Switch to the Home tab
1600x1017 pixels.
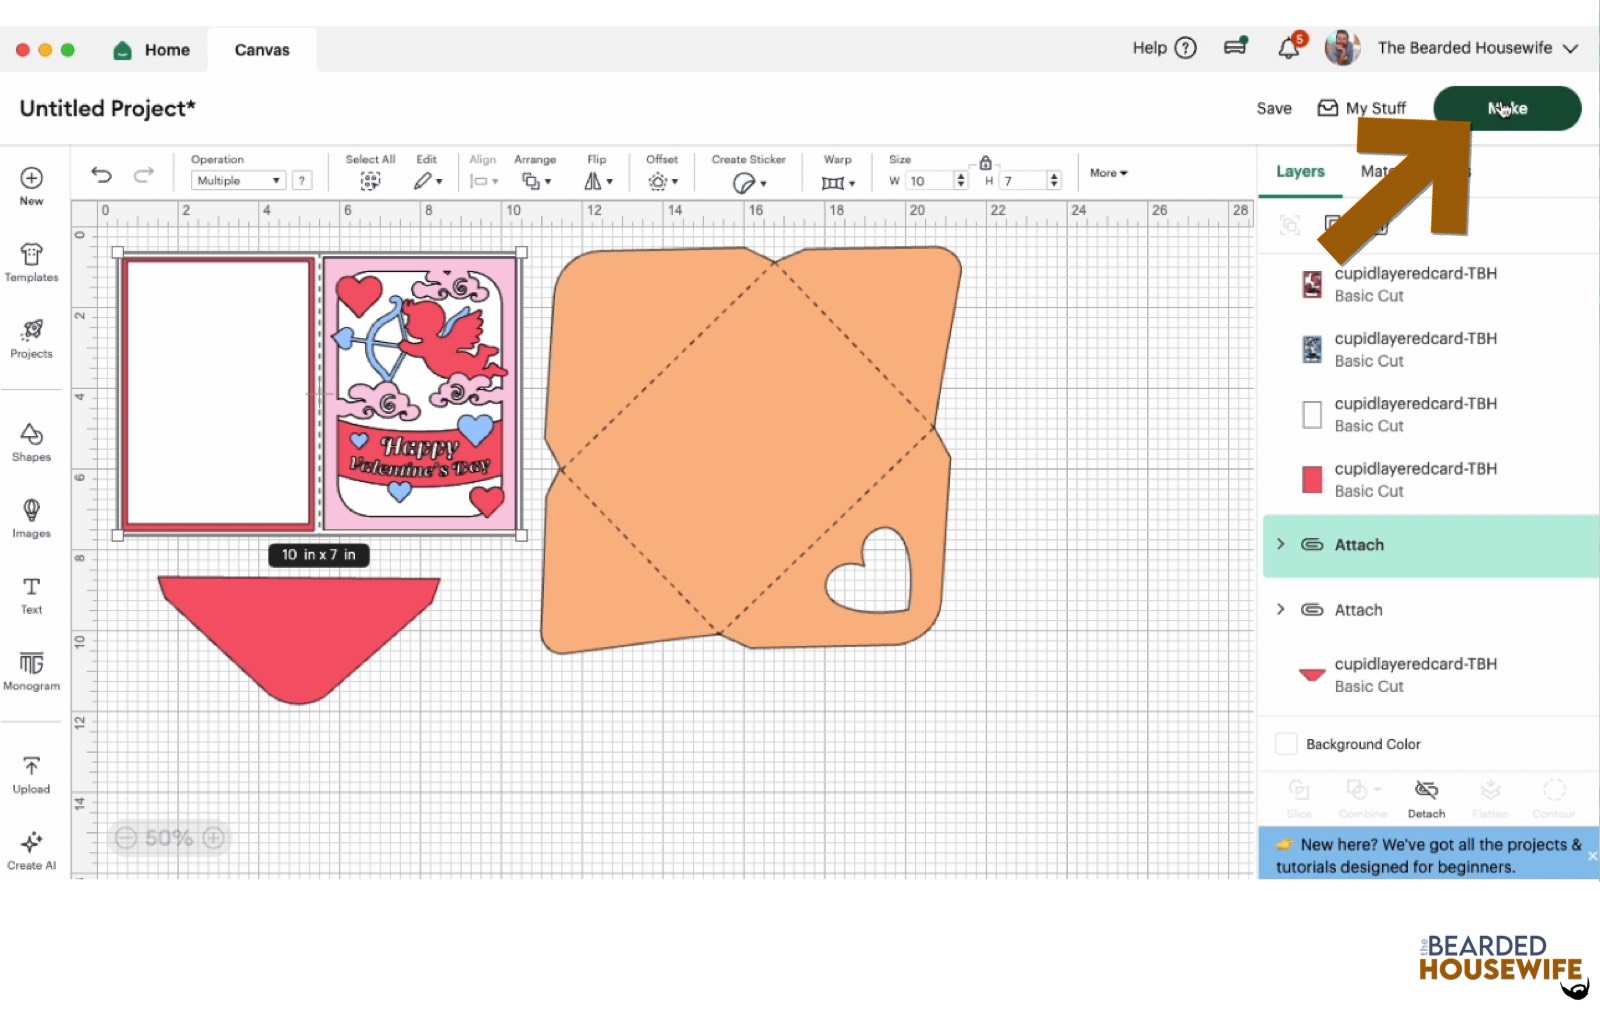(152, 50)
